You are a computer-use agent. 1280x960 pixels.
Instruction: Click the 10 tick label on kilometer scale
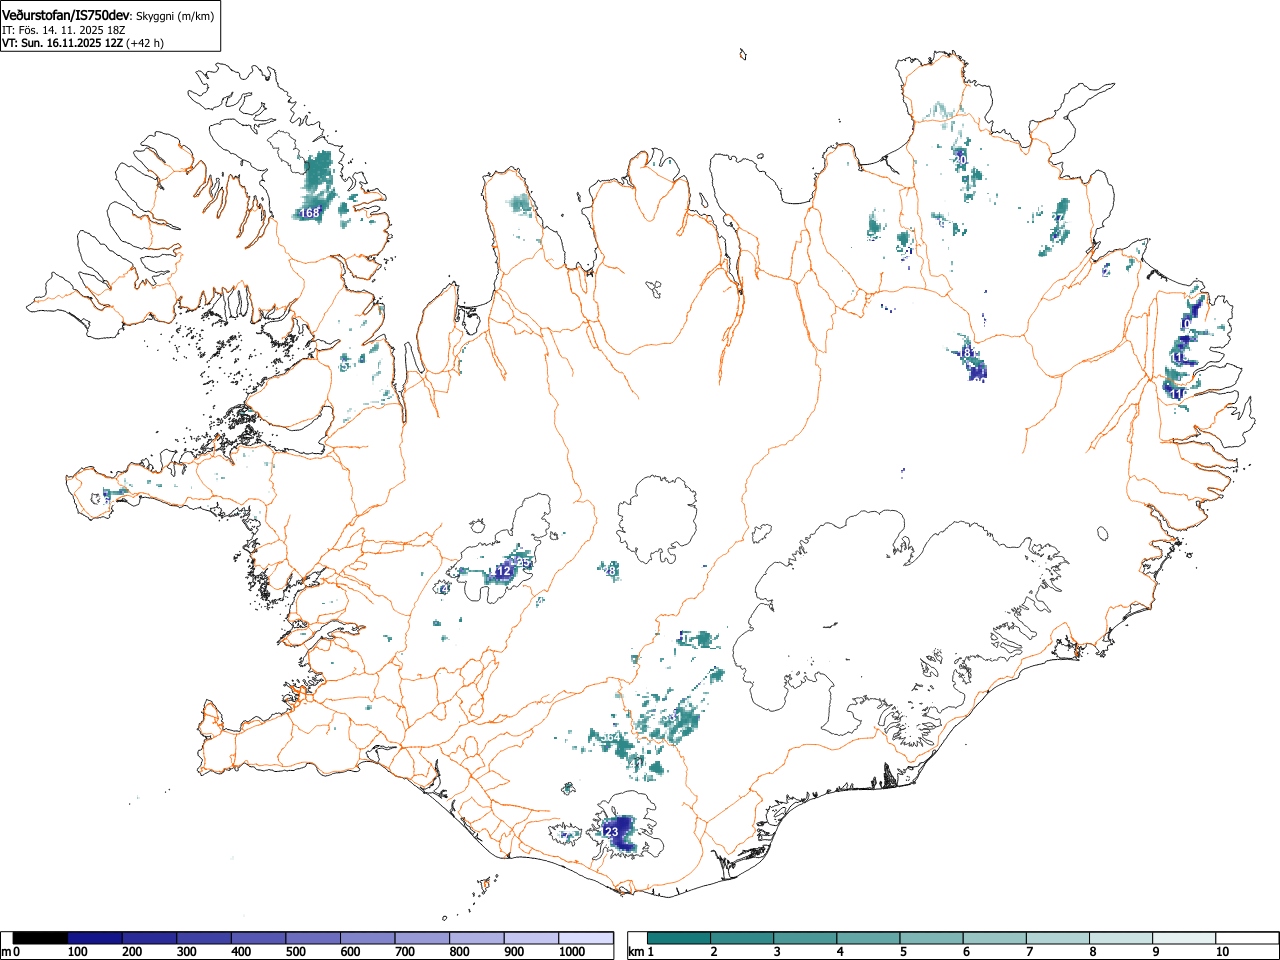[1222, 952]
